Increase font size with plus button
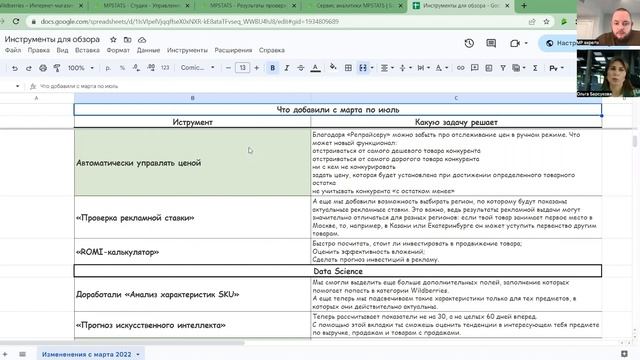This screenshot has height=360, width=640. [x=257, y=68]
